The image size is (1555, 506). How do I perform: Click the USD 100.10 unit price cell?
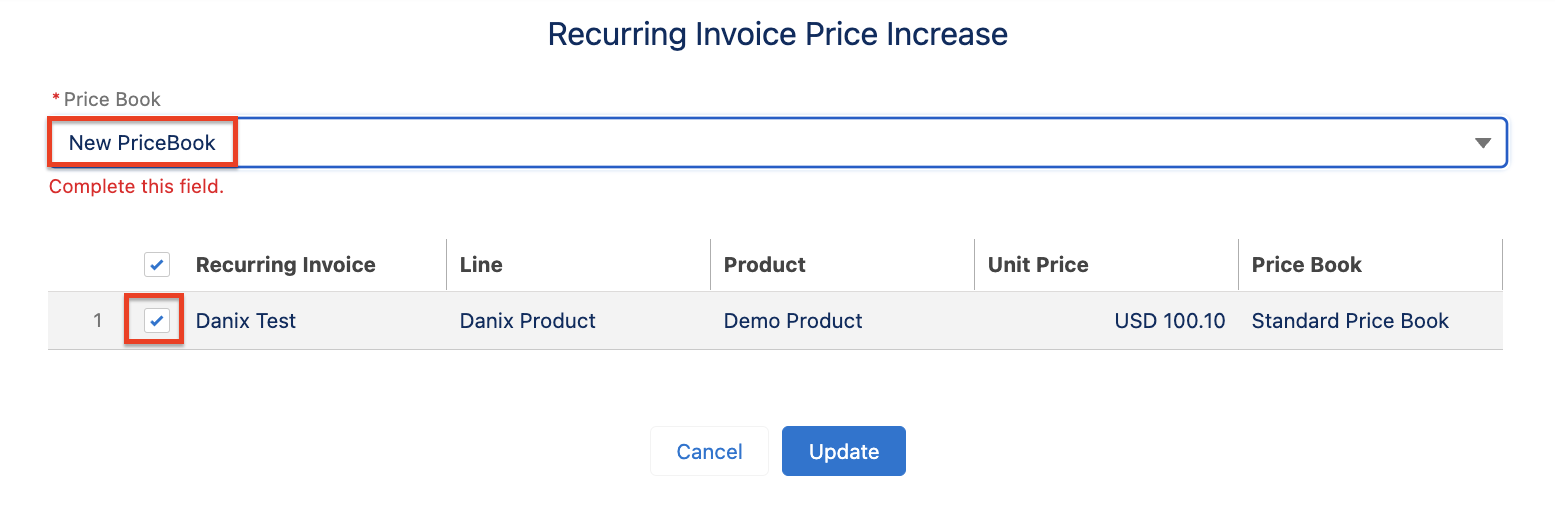[1169, 321]
